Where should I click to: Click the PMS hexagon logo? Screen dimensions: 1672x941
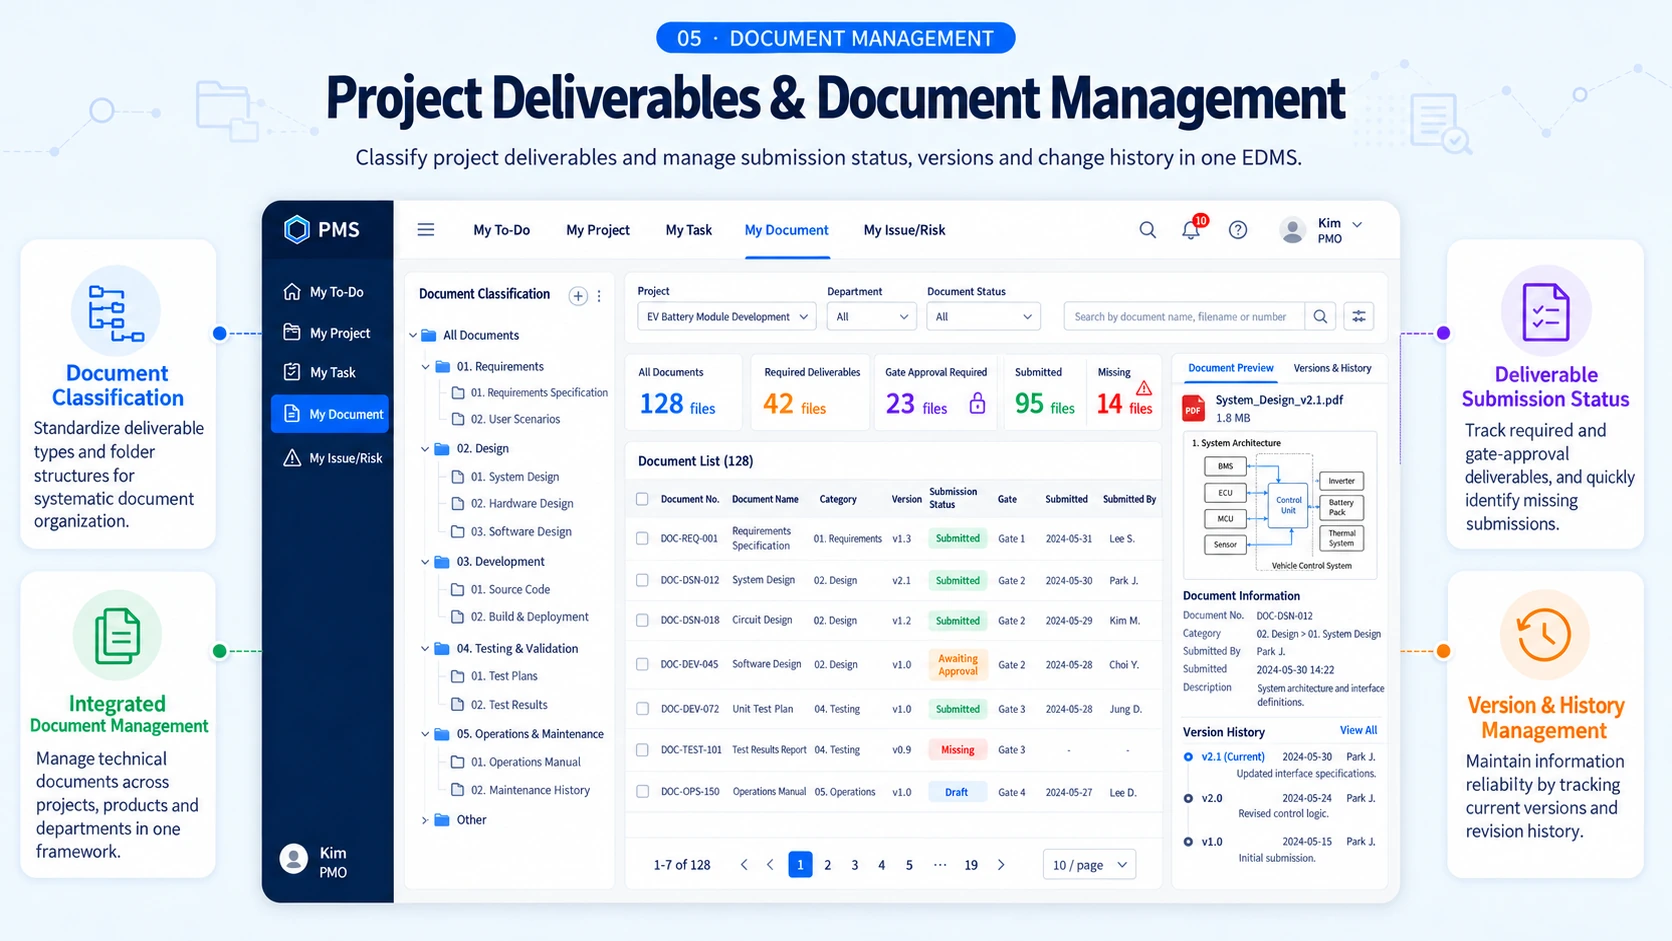(x=296, y=230)
